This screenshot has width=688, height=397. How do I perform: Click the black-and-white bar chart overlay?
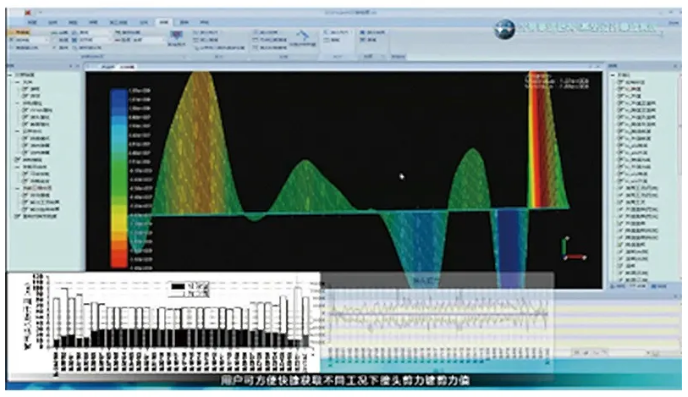click(163, 322)
